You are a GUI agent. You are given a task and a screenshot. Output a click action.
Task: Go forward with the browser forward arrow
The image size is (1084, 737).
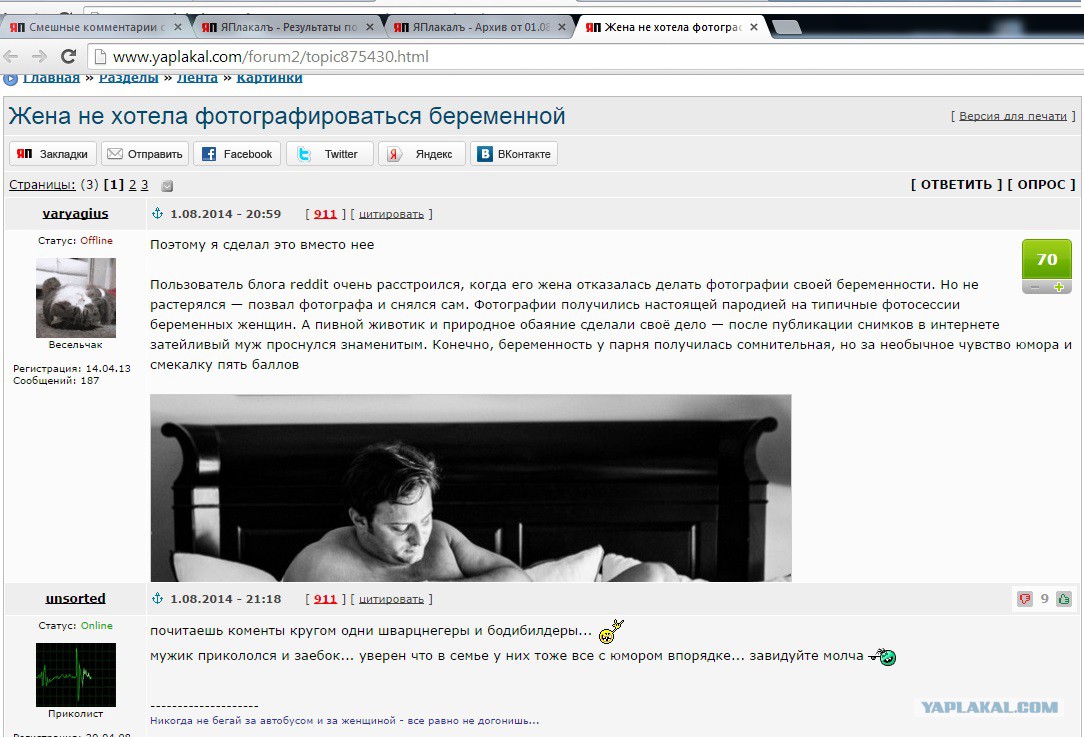tap(39, 57)
